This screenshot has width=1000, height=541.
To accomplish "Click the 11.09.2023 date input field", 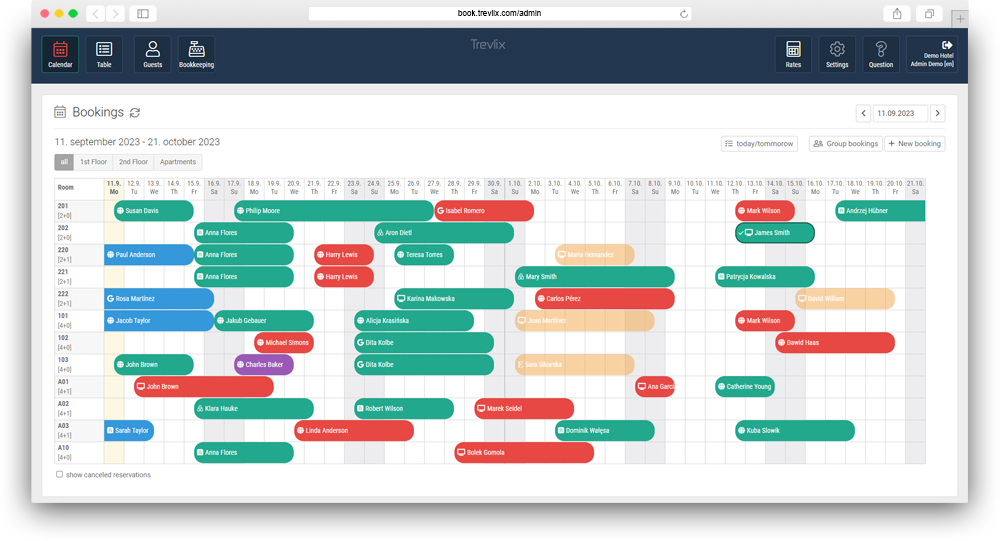I will [899, 113].
